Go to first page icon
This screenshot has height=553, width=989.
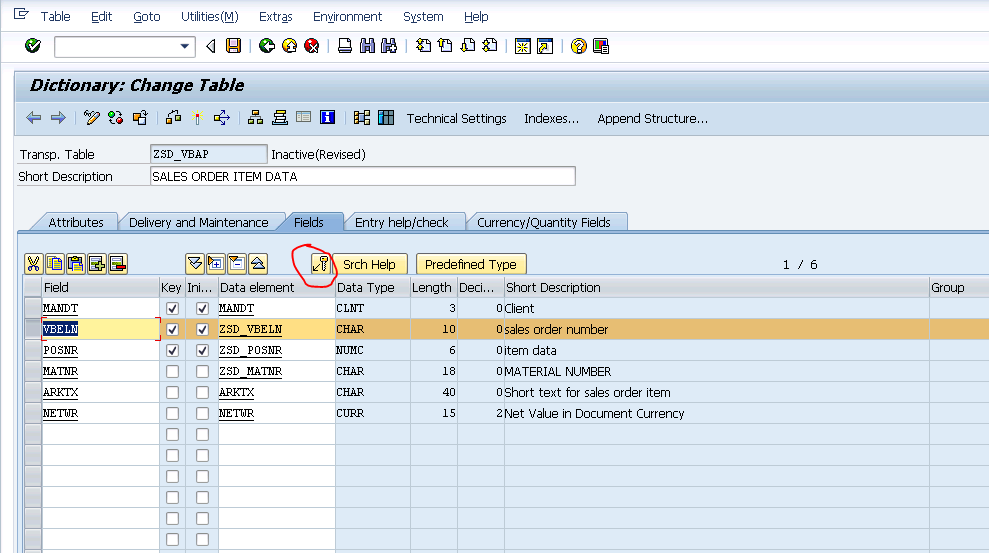[x=423, y=46]
